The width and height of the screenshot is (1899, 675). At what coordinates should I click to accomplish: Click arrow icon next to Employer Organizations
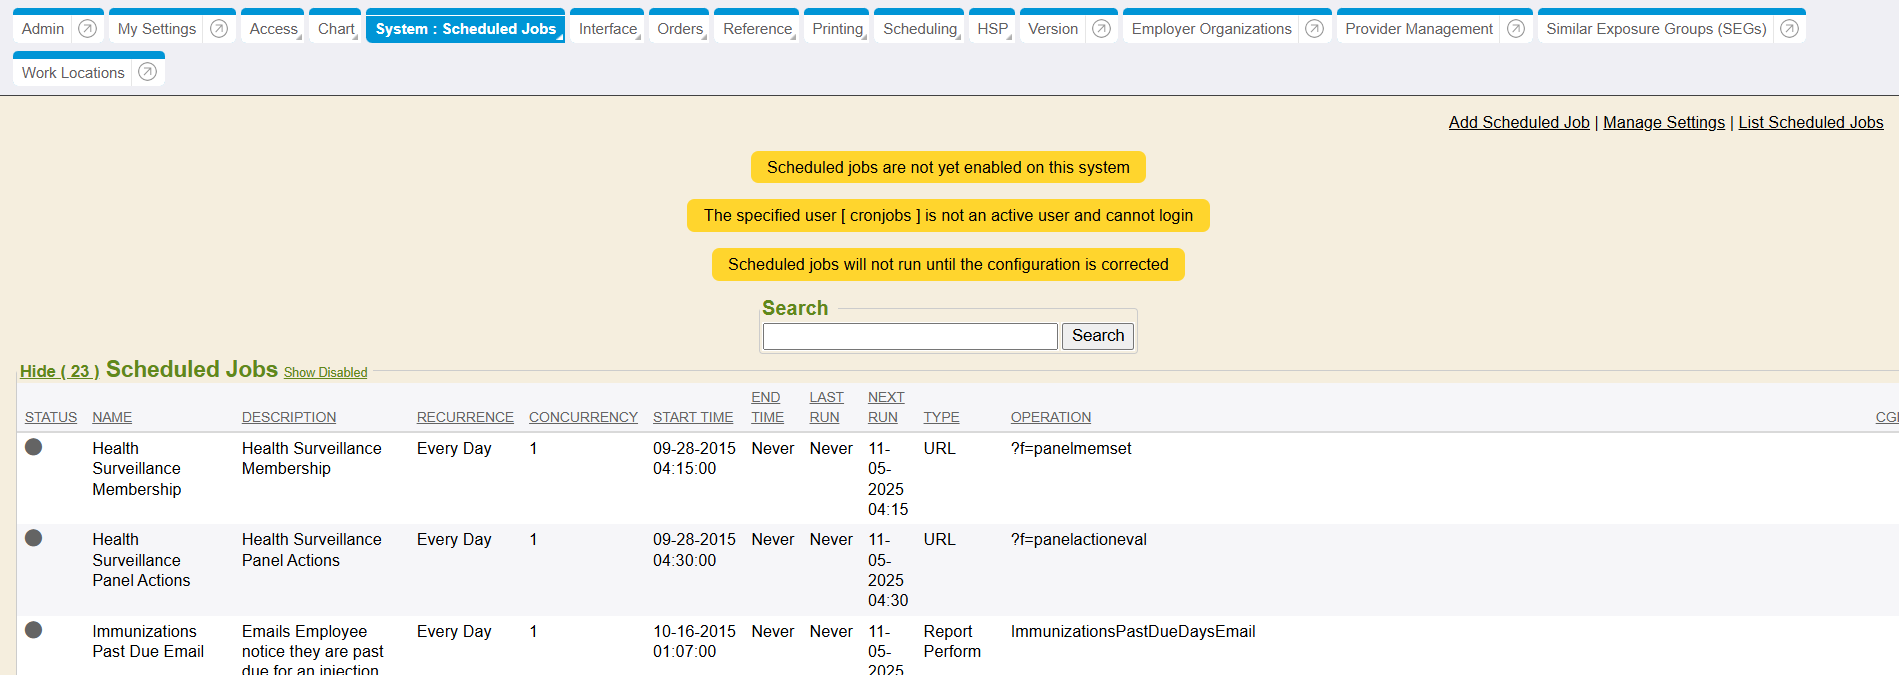[1314, 29]
